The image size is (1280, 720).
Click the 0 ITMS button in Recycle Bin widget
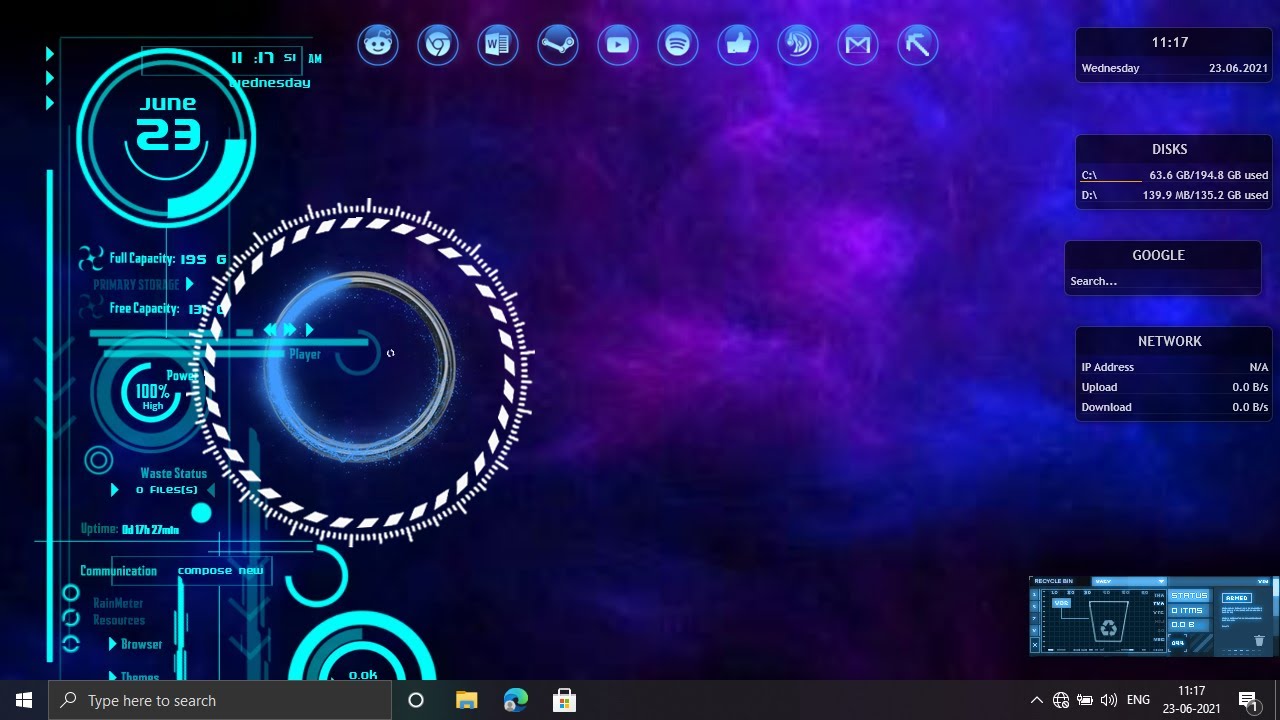(x=1188, y=610)
